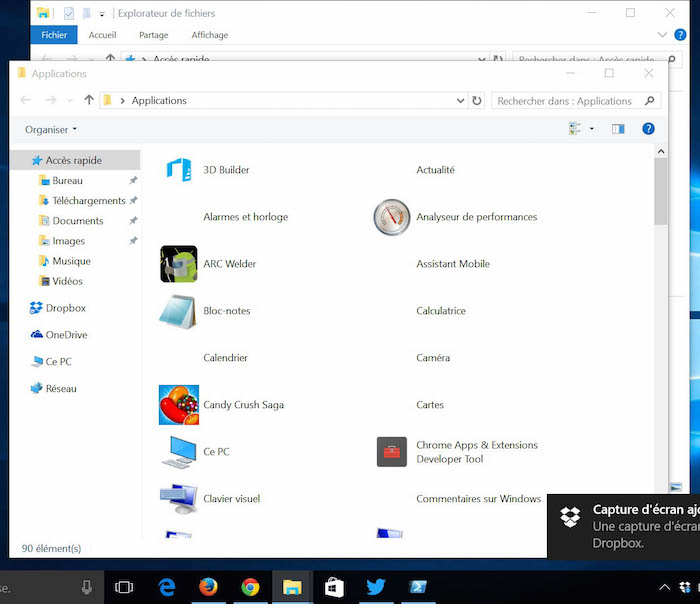Select Dropbox in the navigation pane
The width and height of the screenshot is (700, 604).
pos(65,308)
